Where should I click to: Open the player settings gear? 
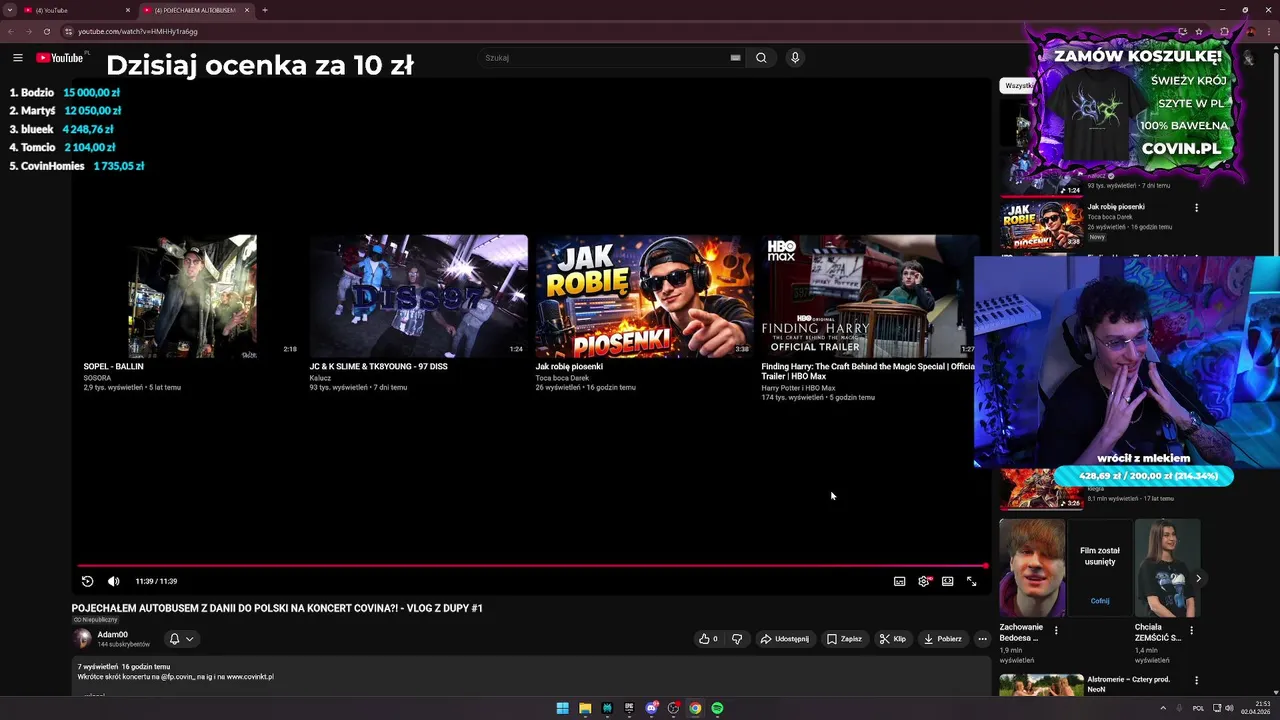pos(923,581)
